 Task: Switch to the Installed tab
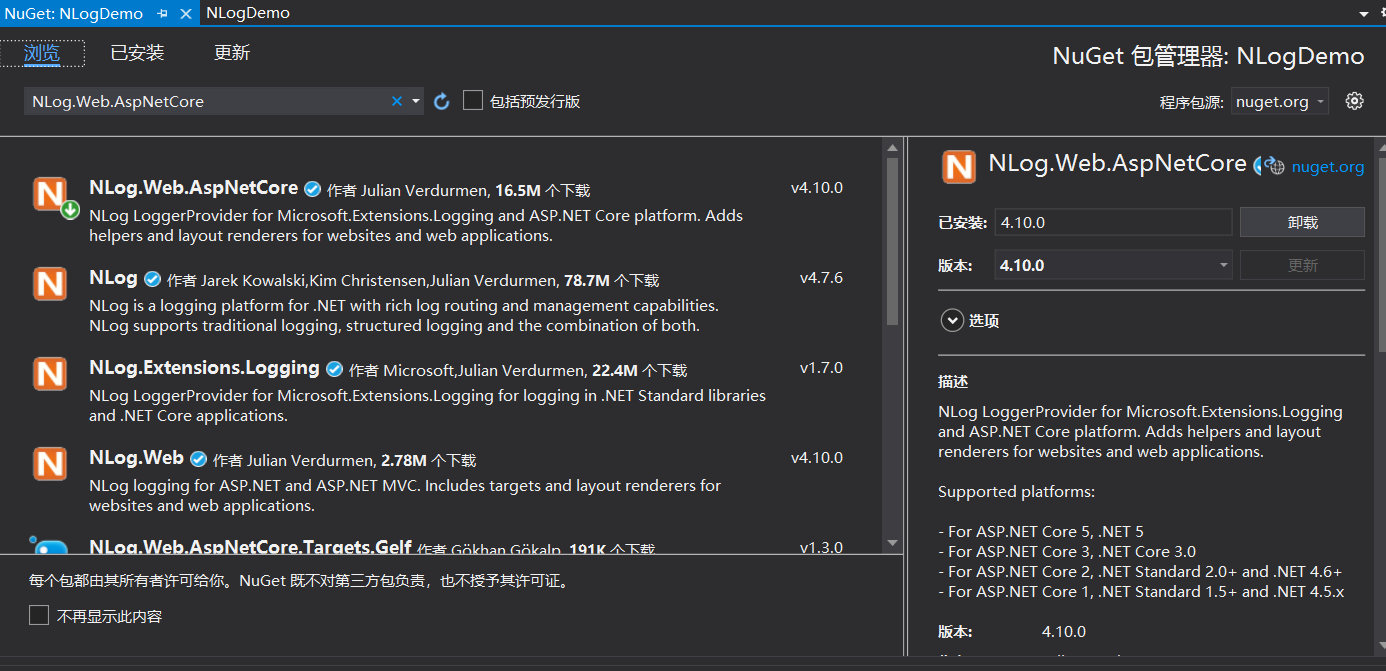coord(137,53)
